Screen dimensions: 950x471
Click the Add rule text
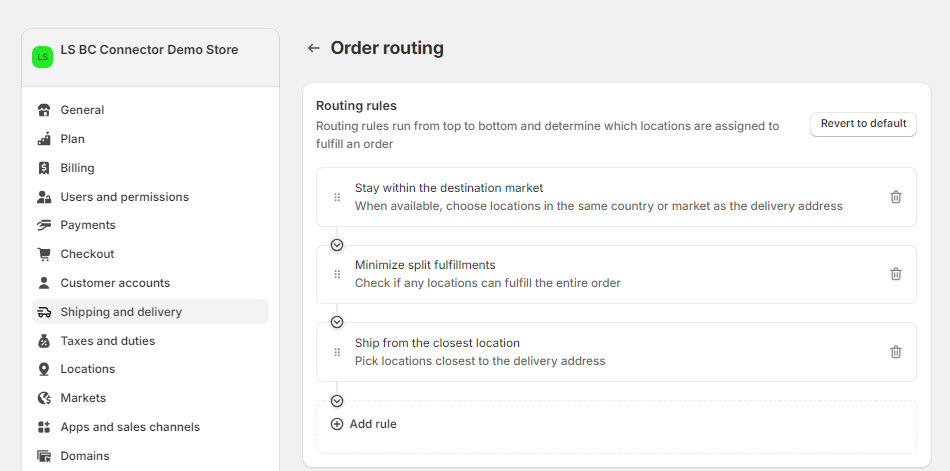tap(373, 424)
